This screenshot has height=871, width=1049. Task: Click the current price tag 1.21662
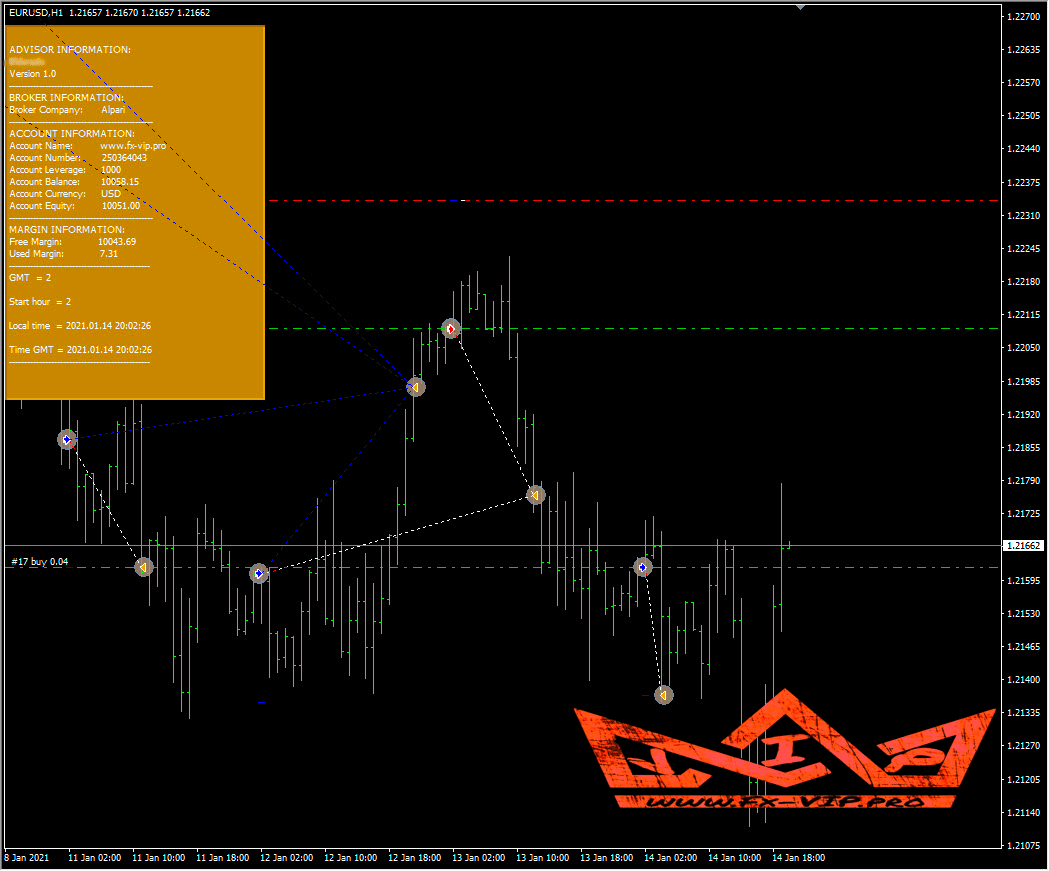1024,546
